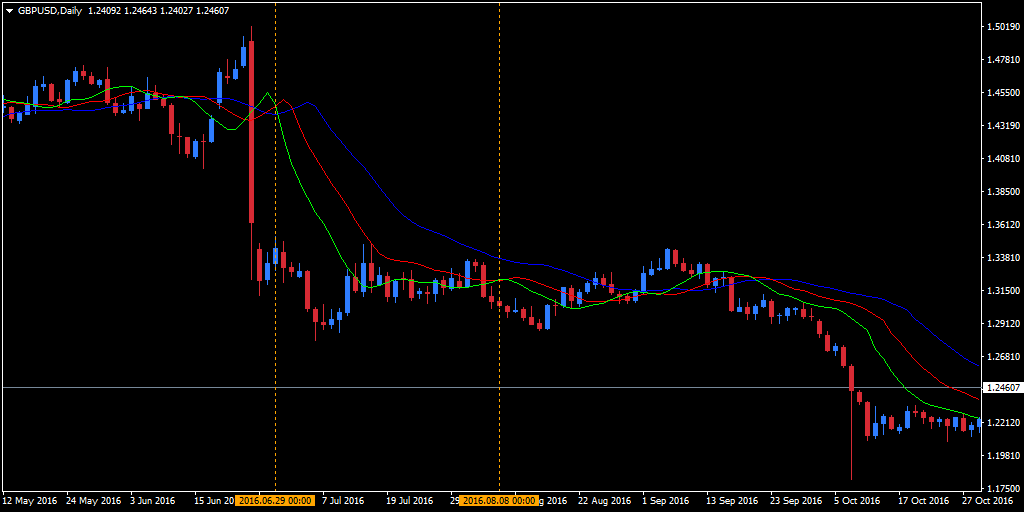1024x512 pixels.
Task: Click the current price label 1.24607
Action: coord(1006,387)
